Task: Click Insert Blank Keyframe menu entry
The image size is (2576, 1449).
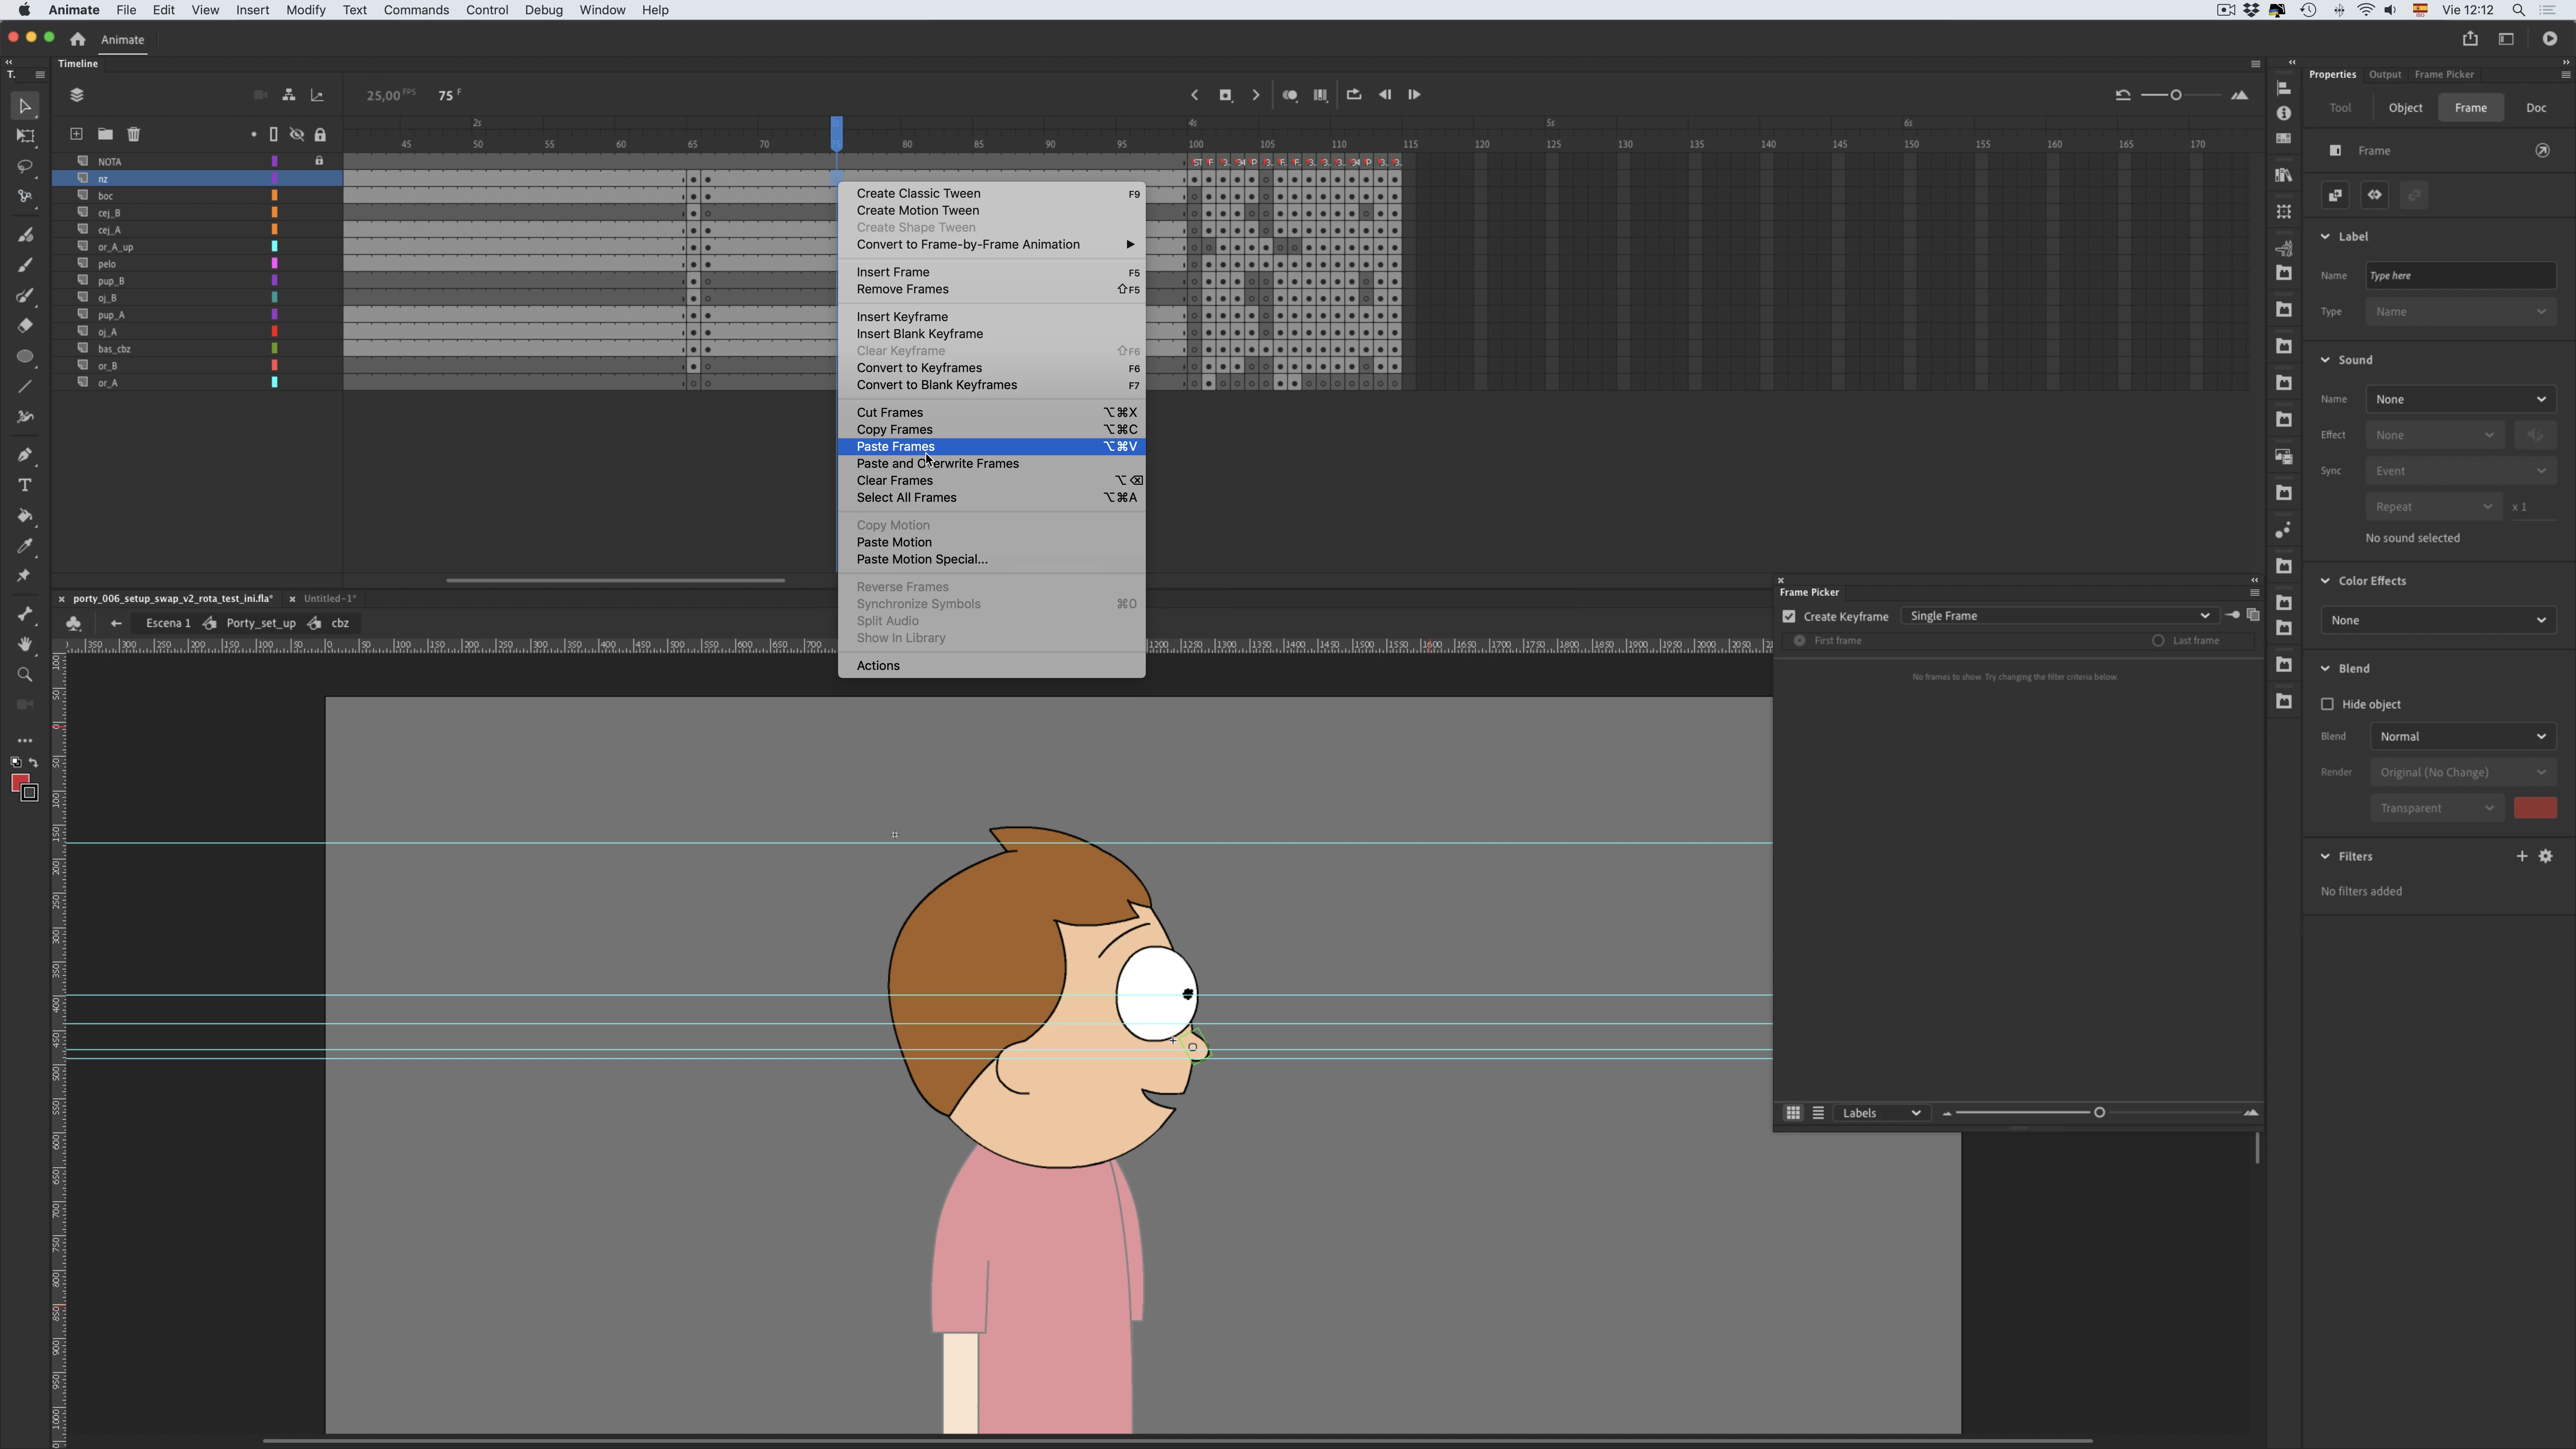Action: coord(919,334)
